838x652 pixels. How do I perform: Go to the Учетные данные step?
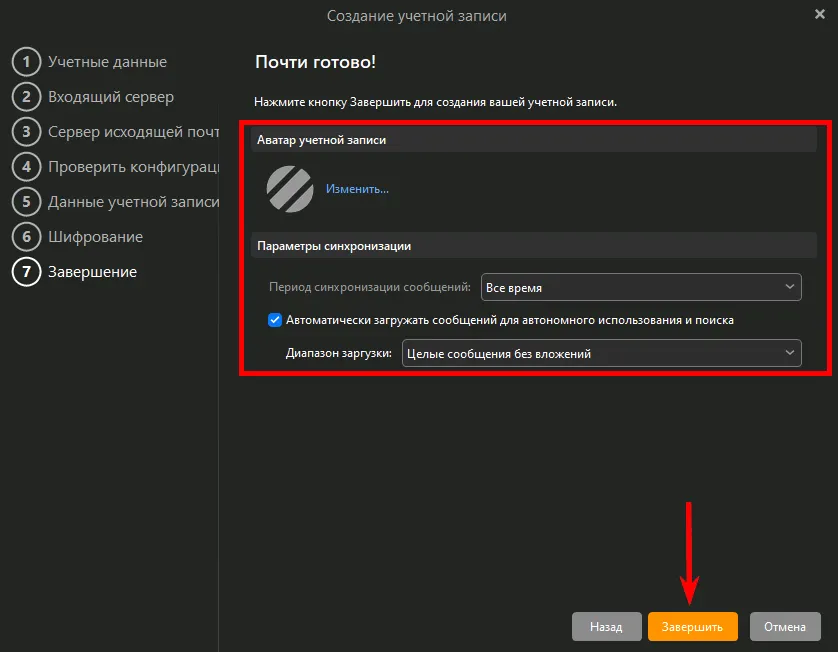point(107,62)
